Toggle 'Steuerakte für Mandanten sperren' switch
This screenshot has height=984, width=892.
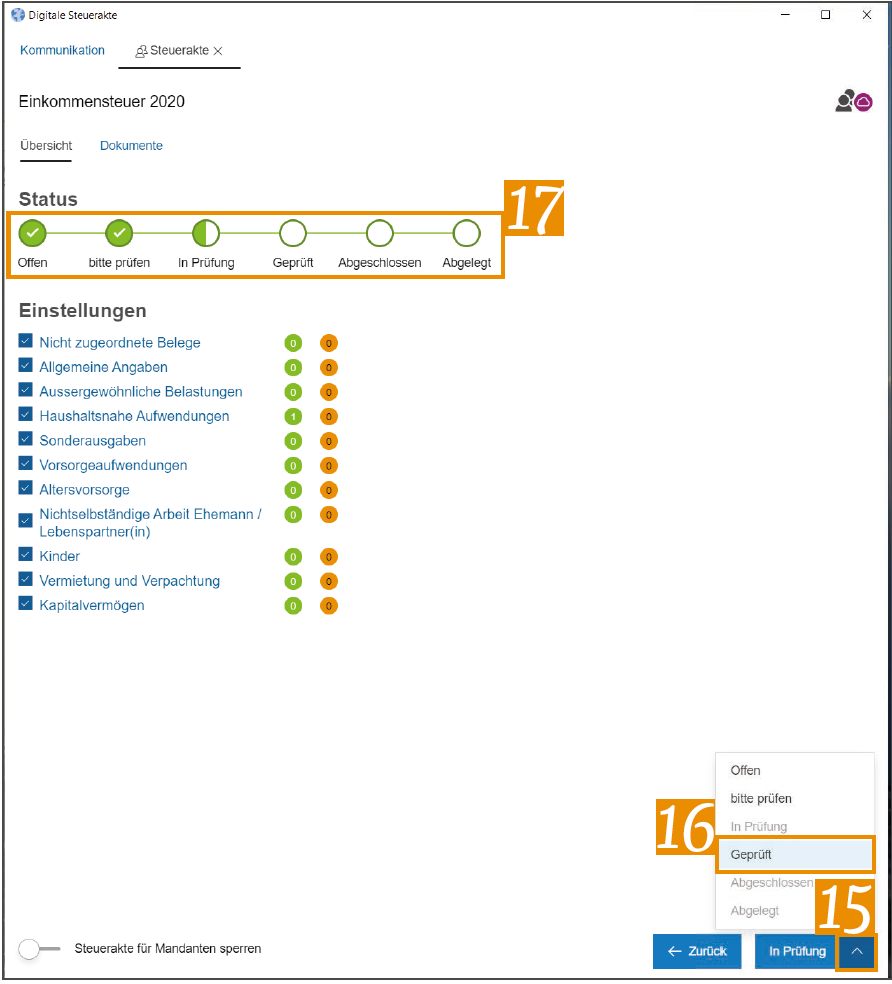[39, 949]
